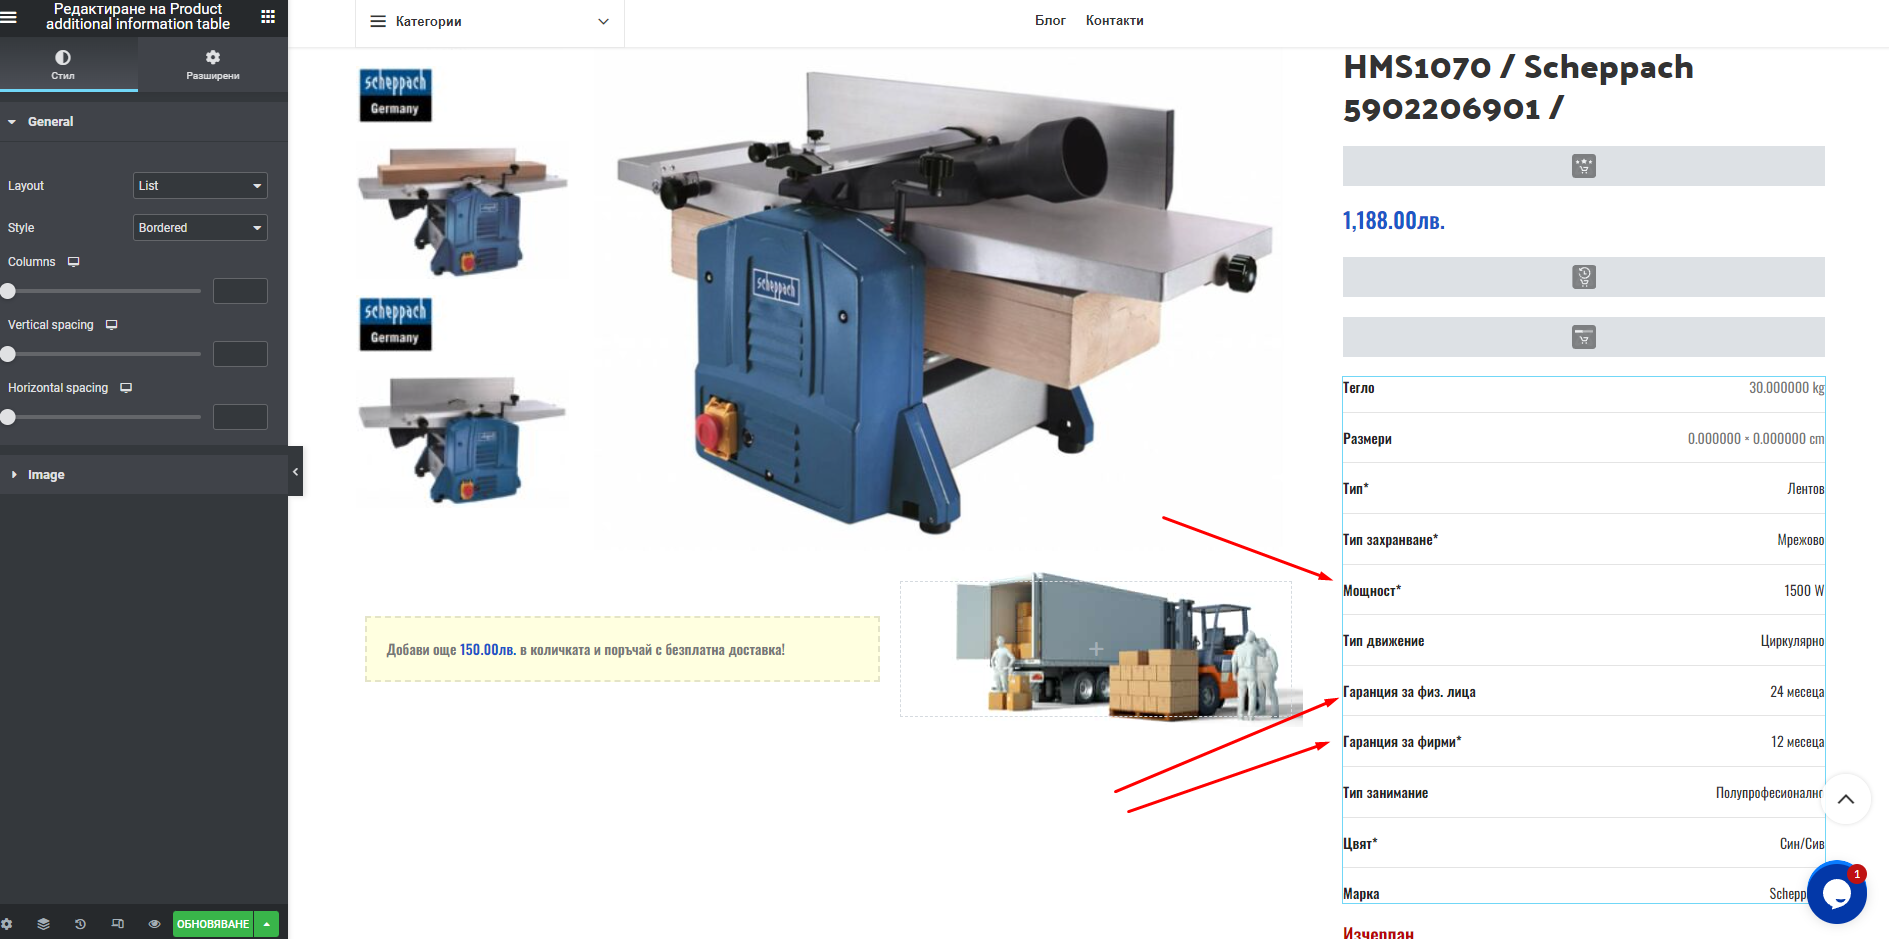Click the first gray widget placeholder under the title
1889x939 pixels.
1583,166
